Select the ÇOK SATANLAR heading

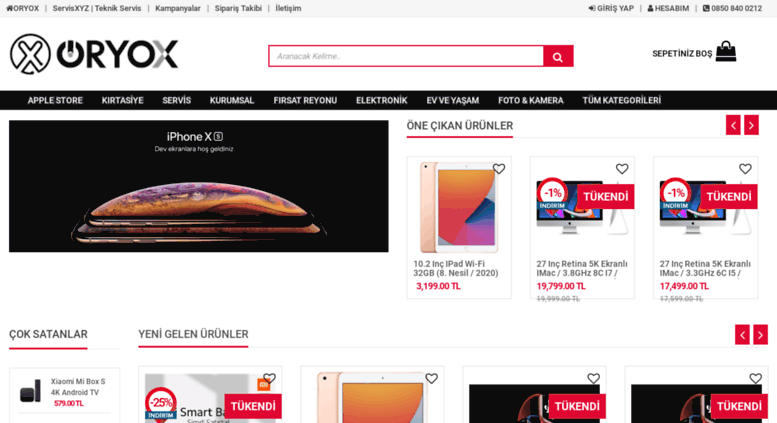(48, 334)
